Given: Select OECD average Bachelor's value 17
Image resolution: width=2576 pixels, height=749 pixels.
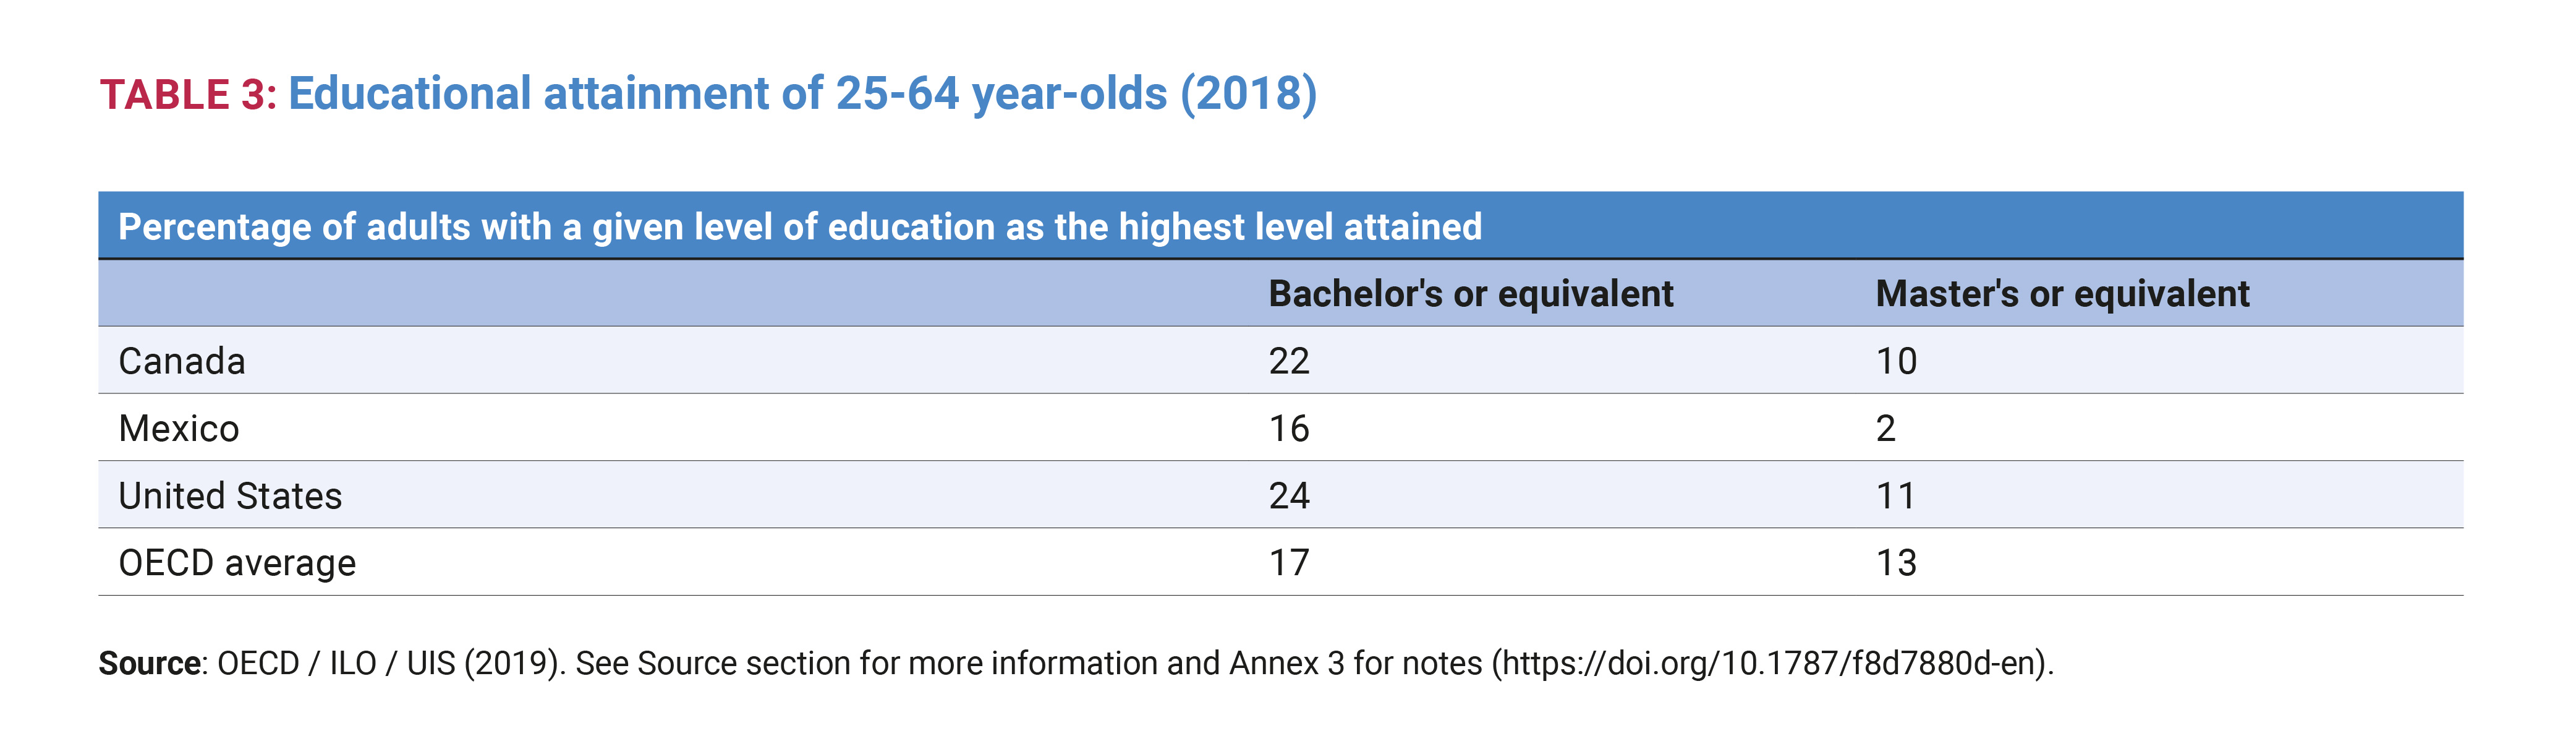Looking at the screenshot, I should click(1289, 563).
